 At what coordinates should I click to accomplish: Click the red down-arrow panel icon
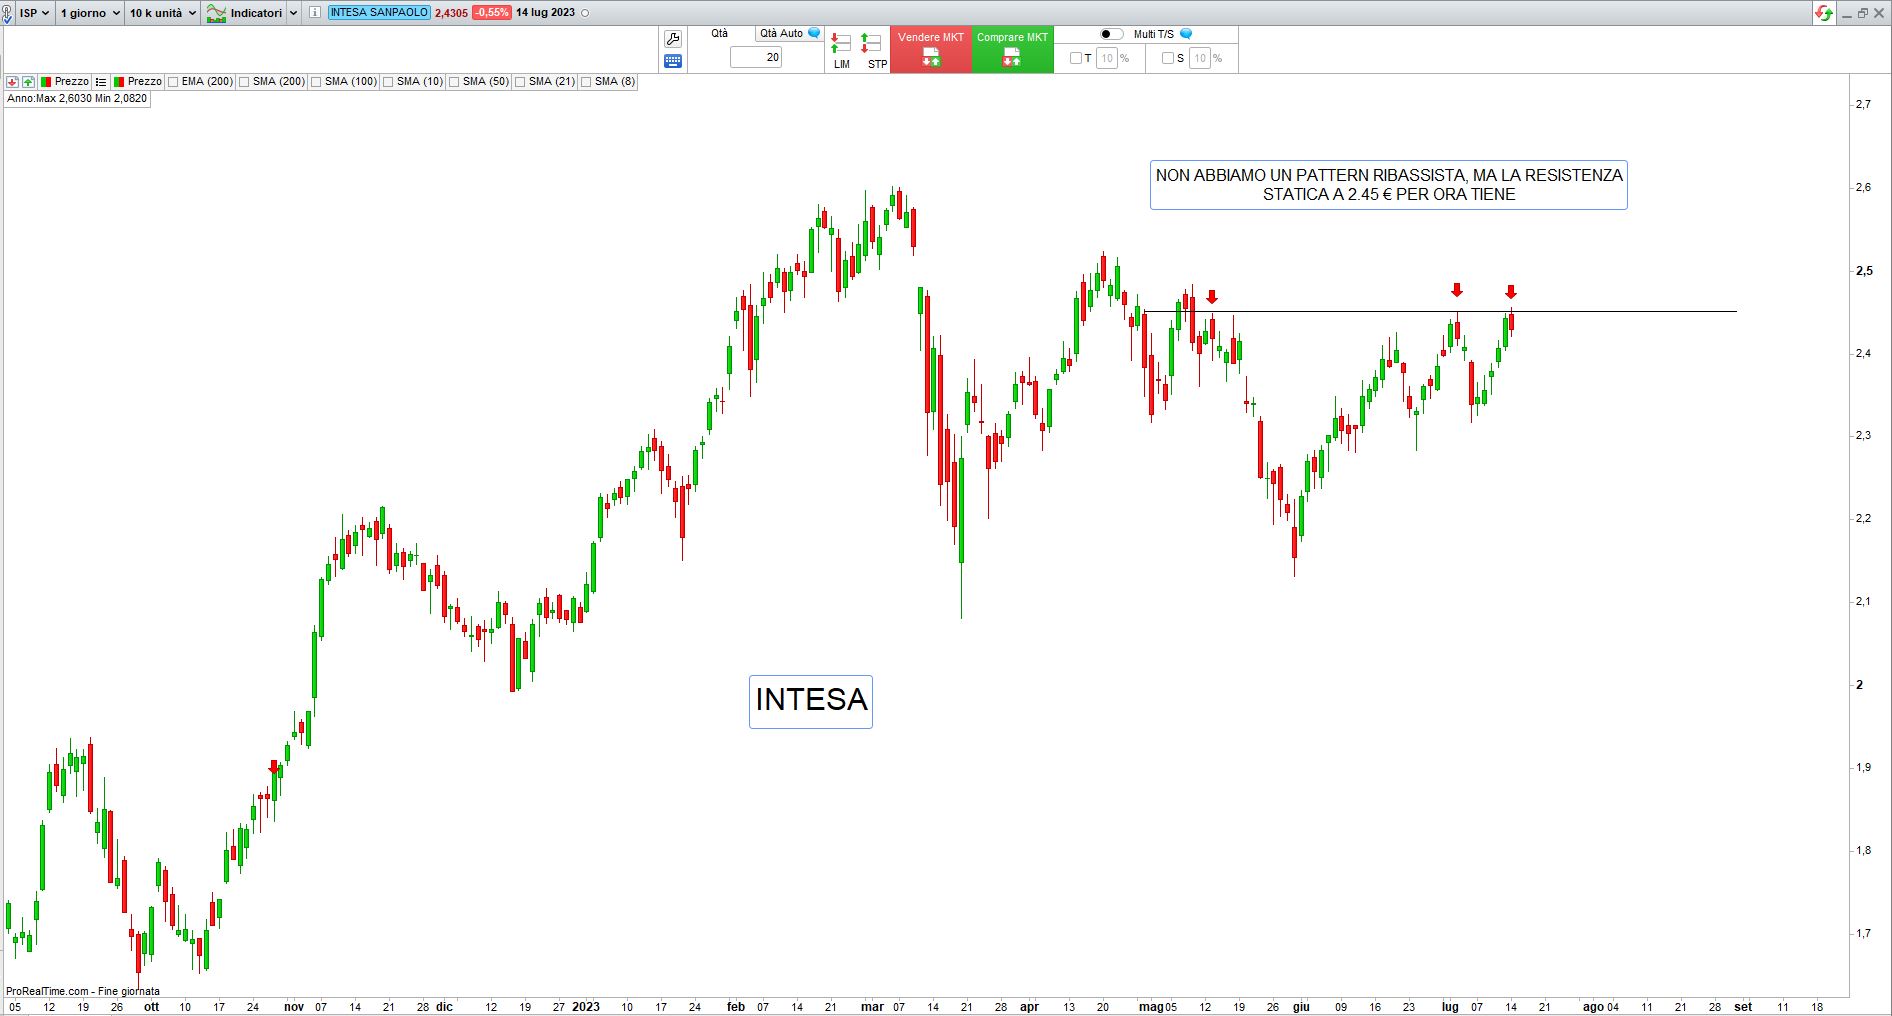coord(12,82)
